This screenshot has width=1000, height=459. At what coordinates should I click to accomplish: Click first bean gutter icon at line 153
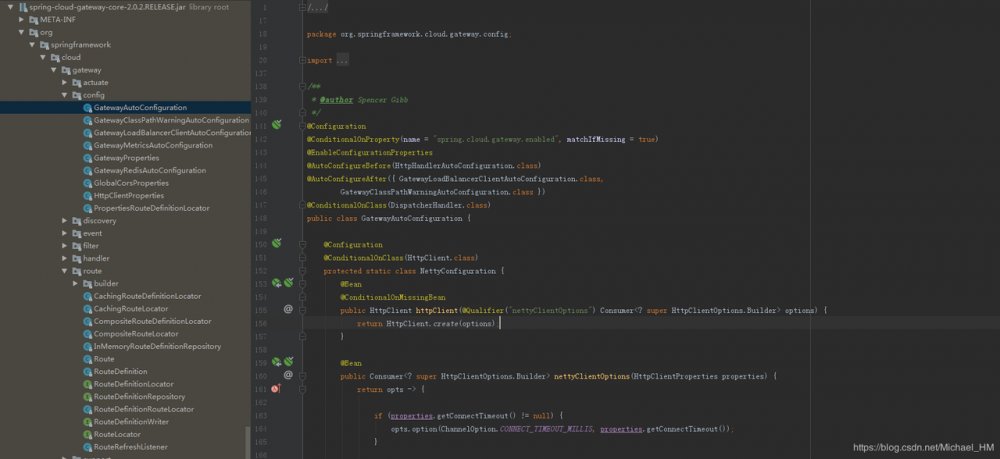276,283
